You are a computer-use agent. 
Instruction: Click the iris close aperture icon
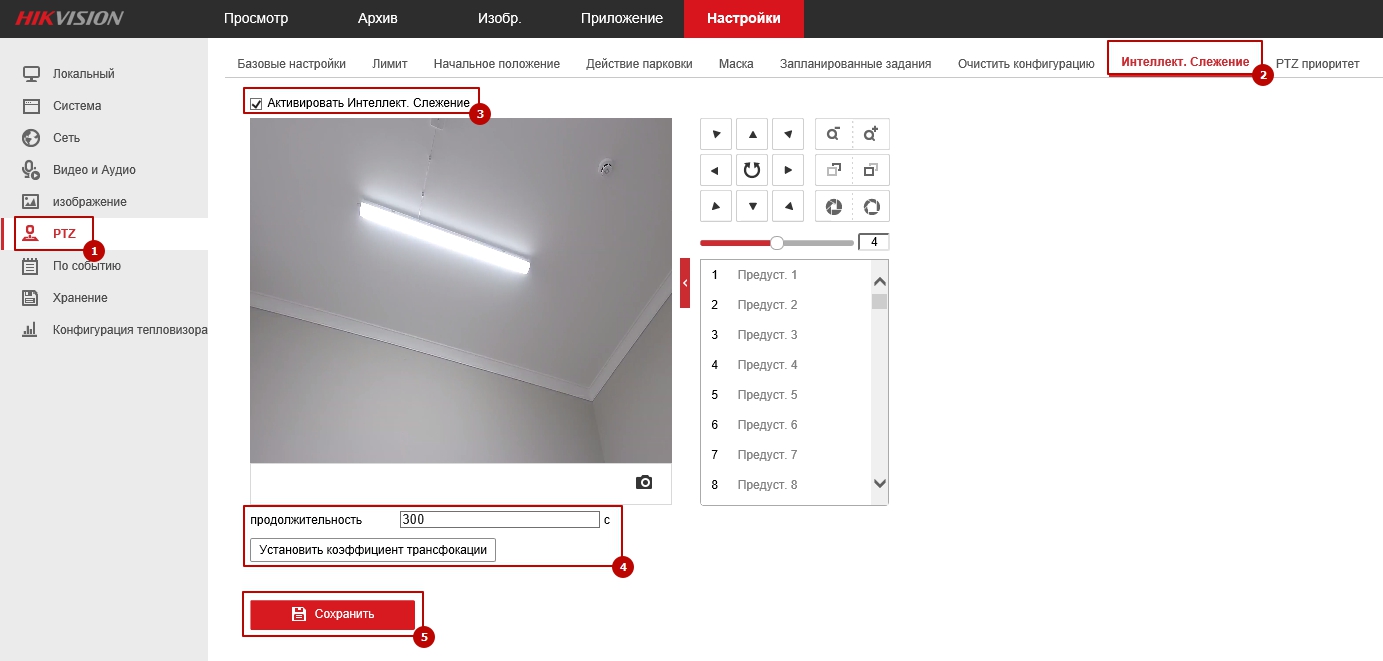833,207
